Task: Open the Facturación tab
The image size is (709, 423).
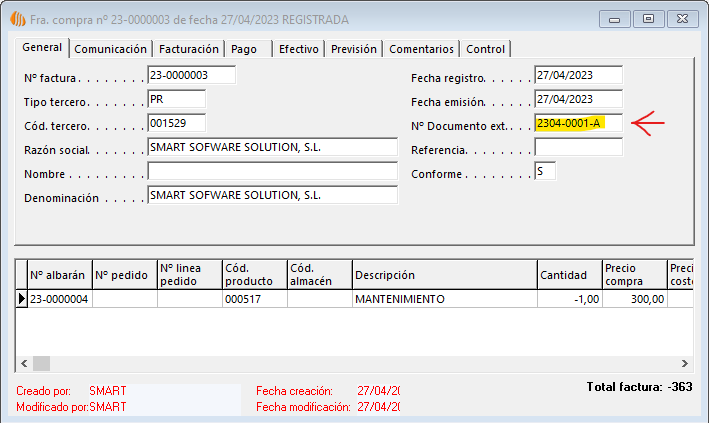Action: (189, 49)
